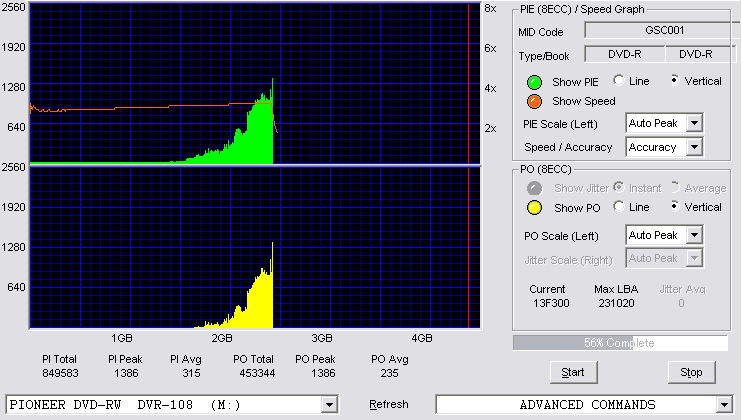The width and height of the screenshot is (742, 420).
Task: Toggle the yellow Show PO indicator
Action: tap(534, 208)
